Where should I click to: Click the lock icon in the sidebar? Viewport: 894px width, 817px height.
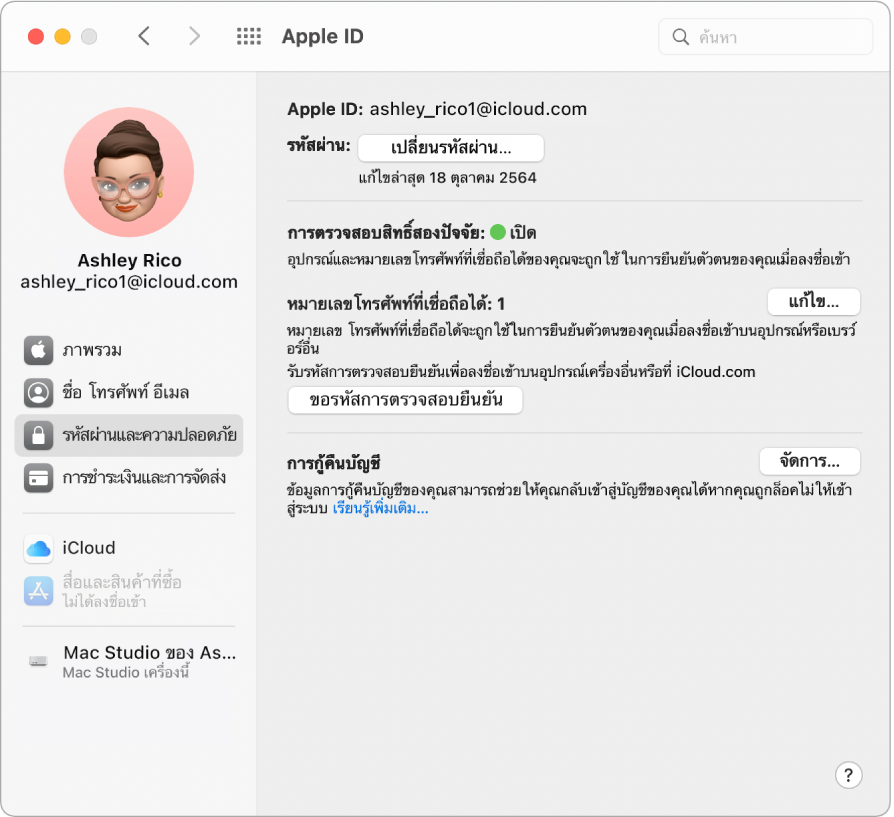tap(38, 436)
